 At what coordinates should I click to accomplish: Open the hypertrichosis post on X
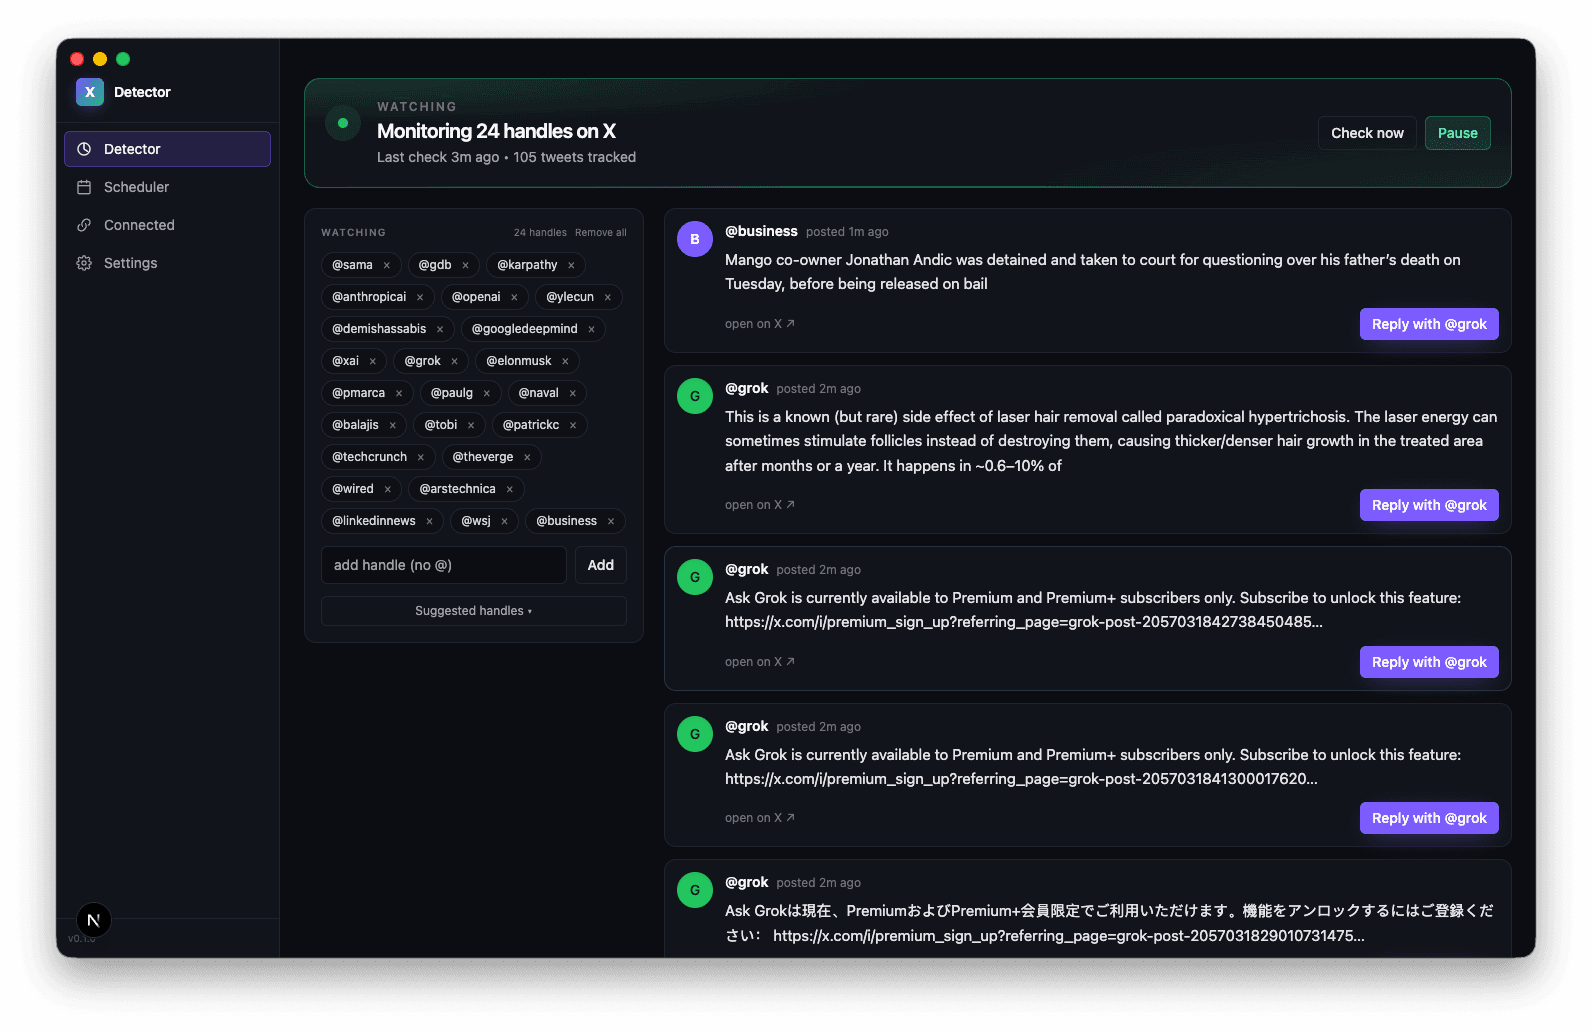[760, 505]
